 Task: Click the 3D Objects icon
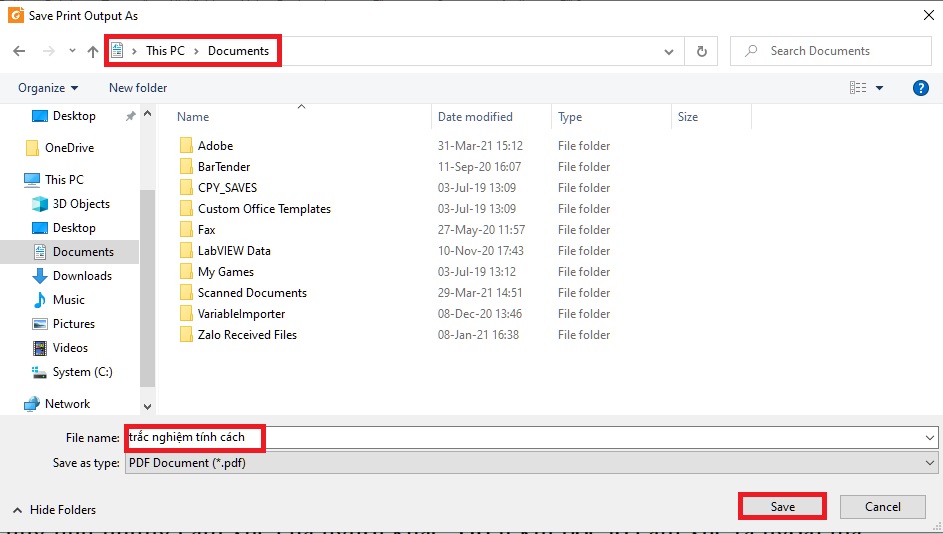pos(40,204)
